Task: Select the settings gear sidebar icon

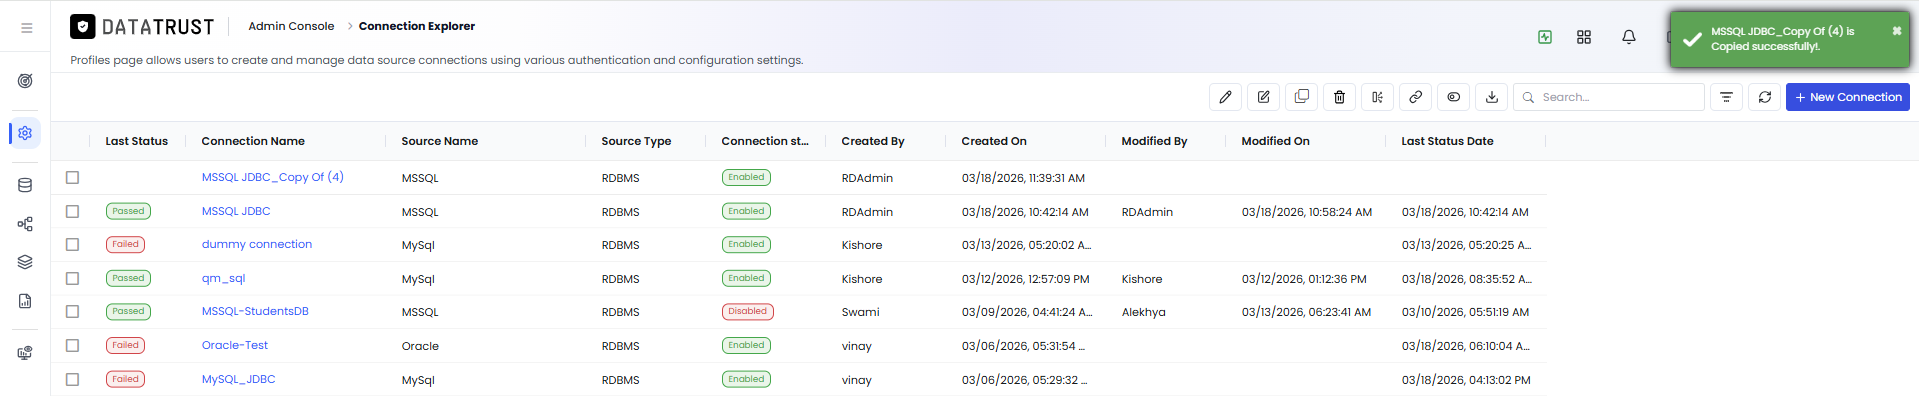Action: pos(25,133)
